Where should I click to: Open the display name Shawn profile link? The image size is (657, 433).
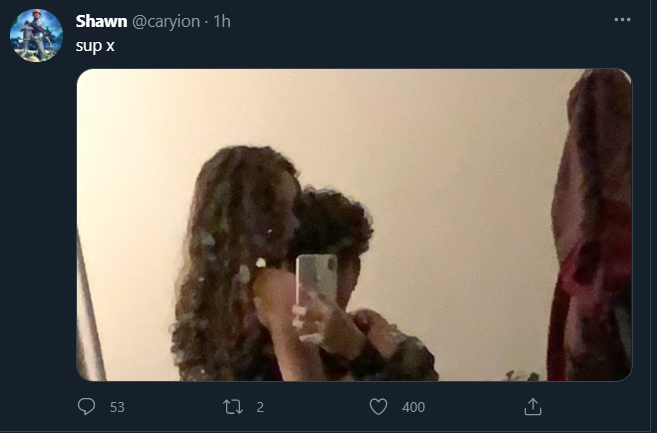tap(101, 22)
